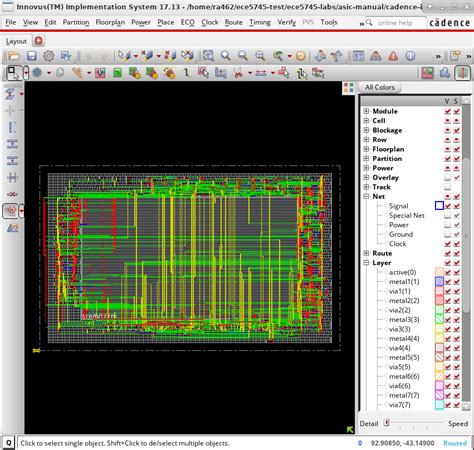Toggle Track visibility checkbox
The image size is (474, 450).
(448, 187)
